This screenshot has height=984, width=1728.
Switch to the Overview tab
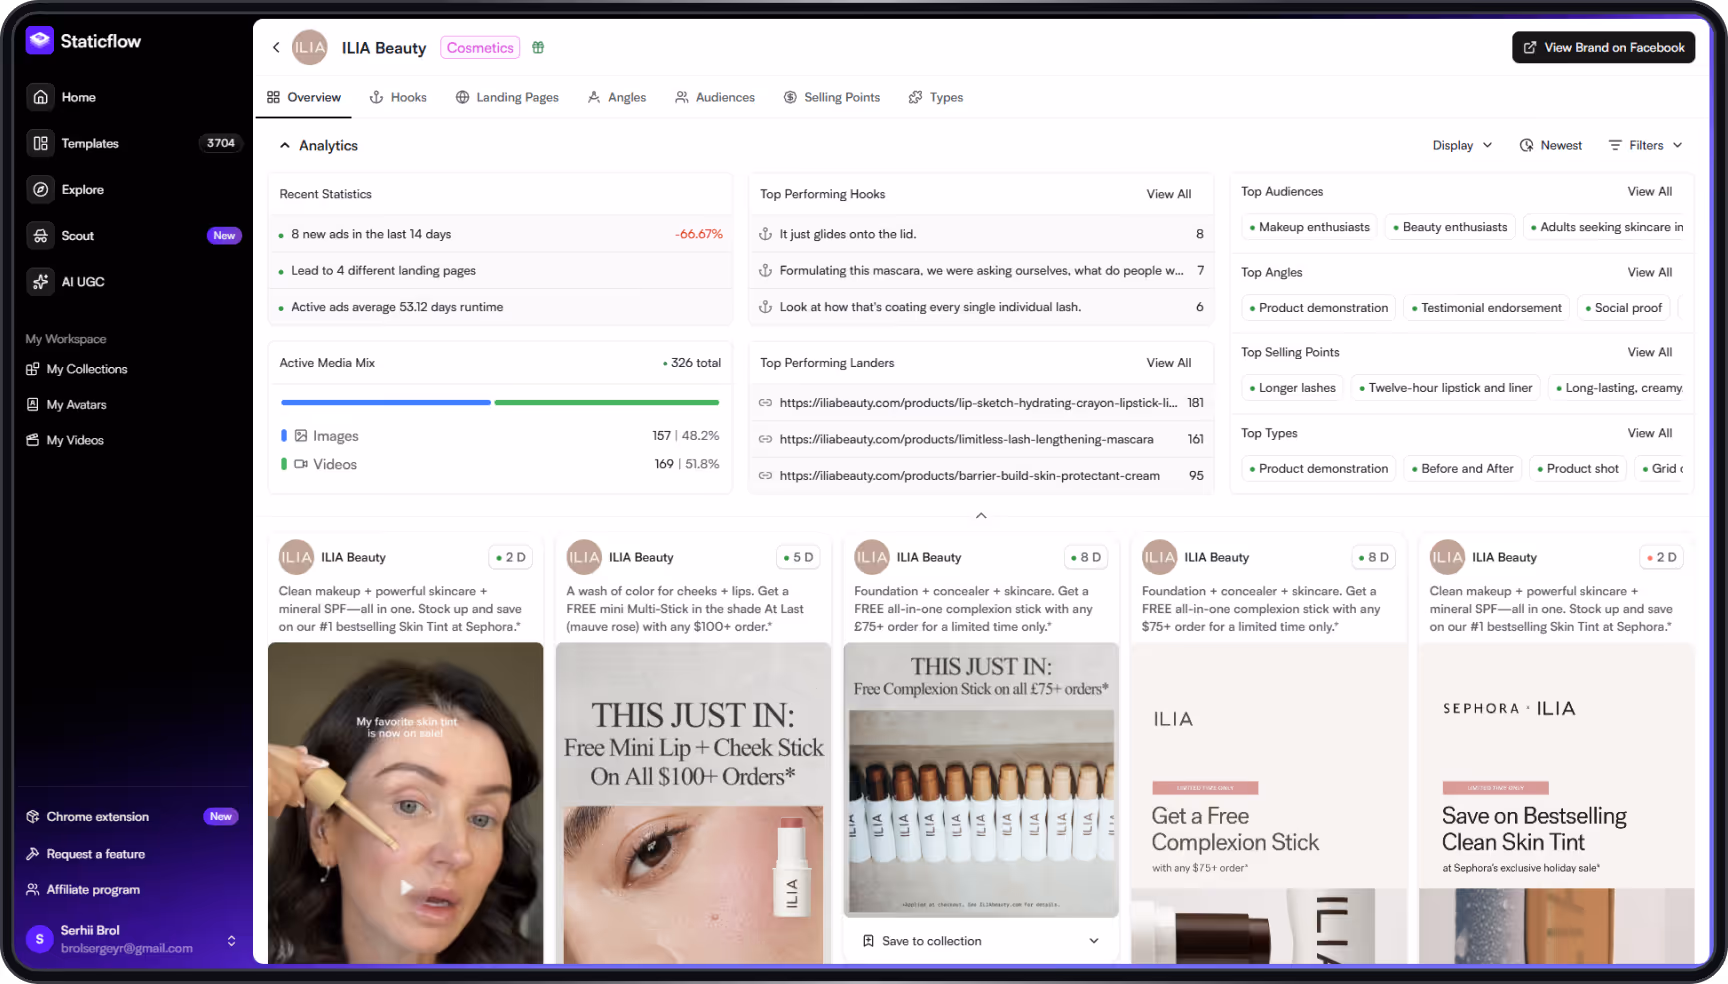coord(304,97)
